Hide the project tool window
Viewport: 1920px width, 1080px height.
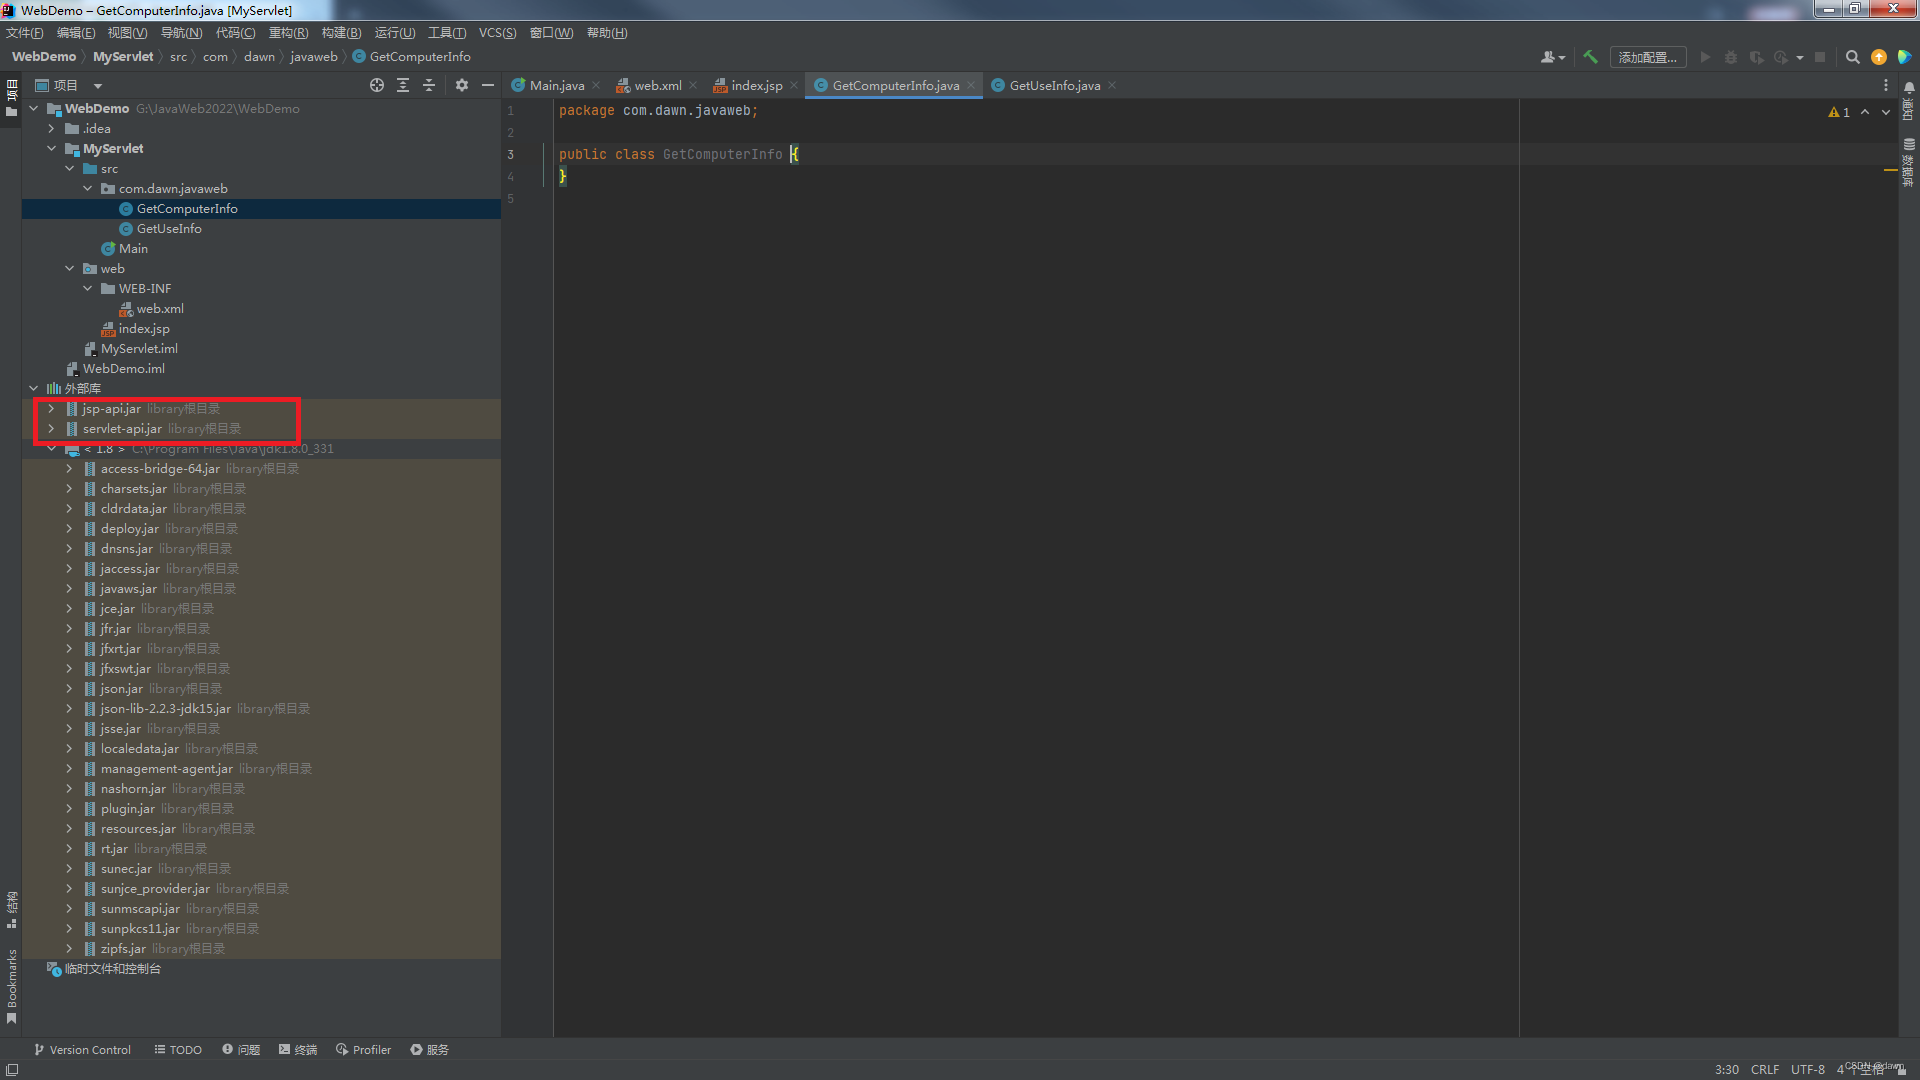488,85
